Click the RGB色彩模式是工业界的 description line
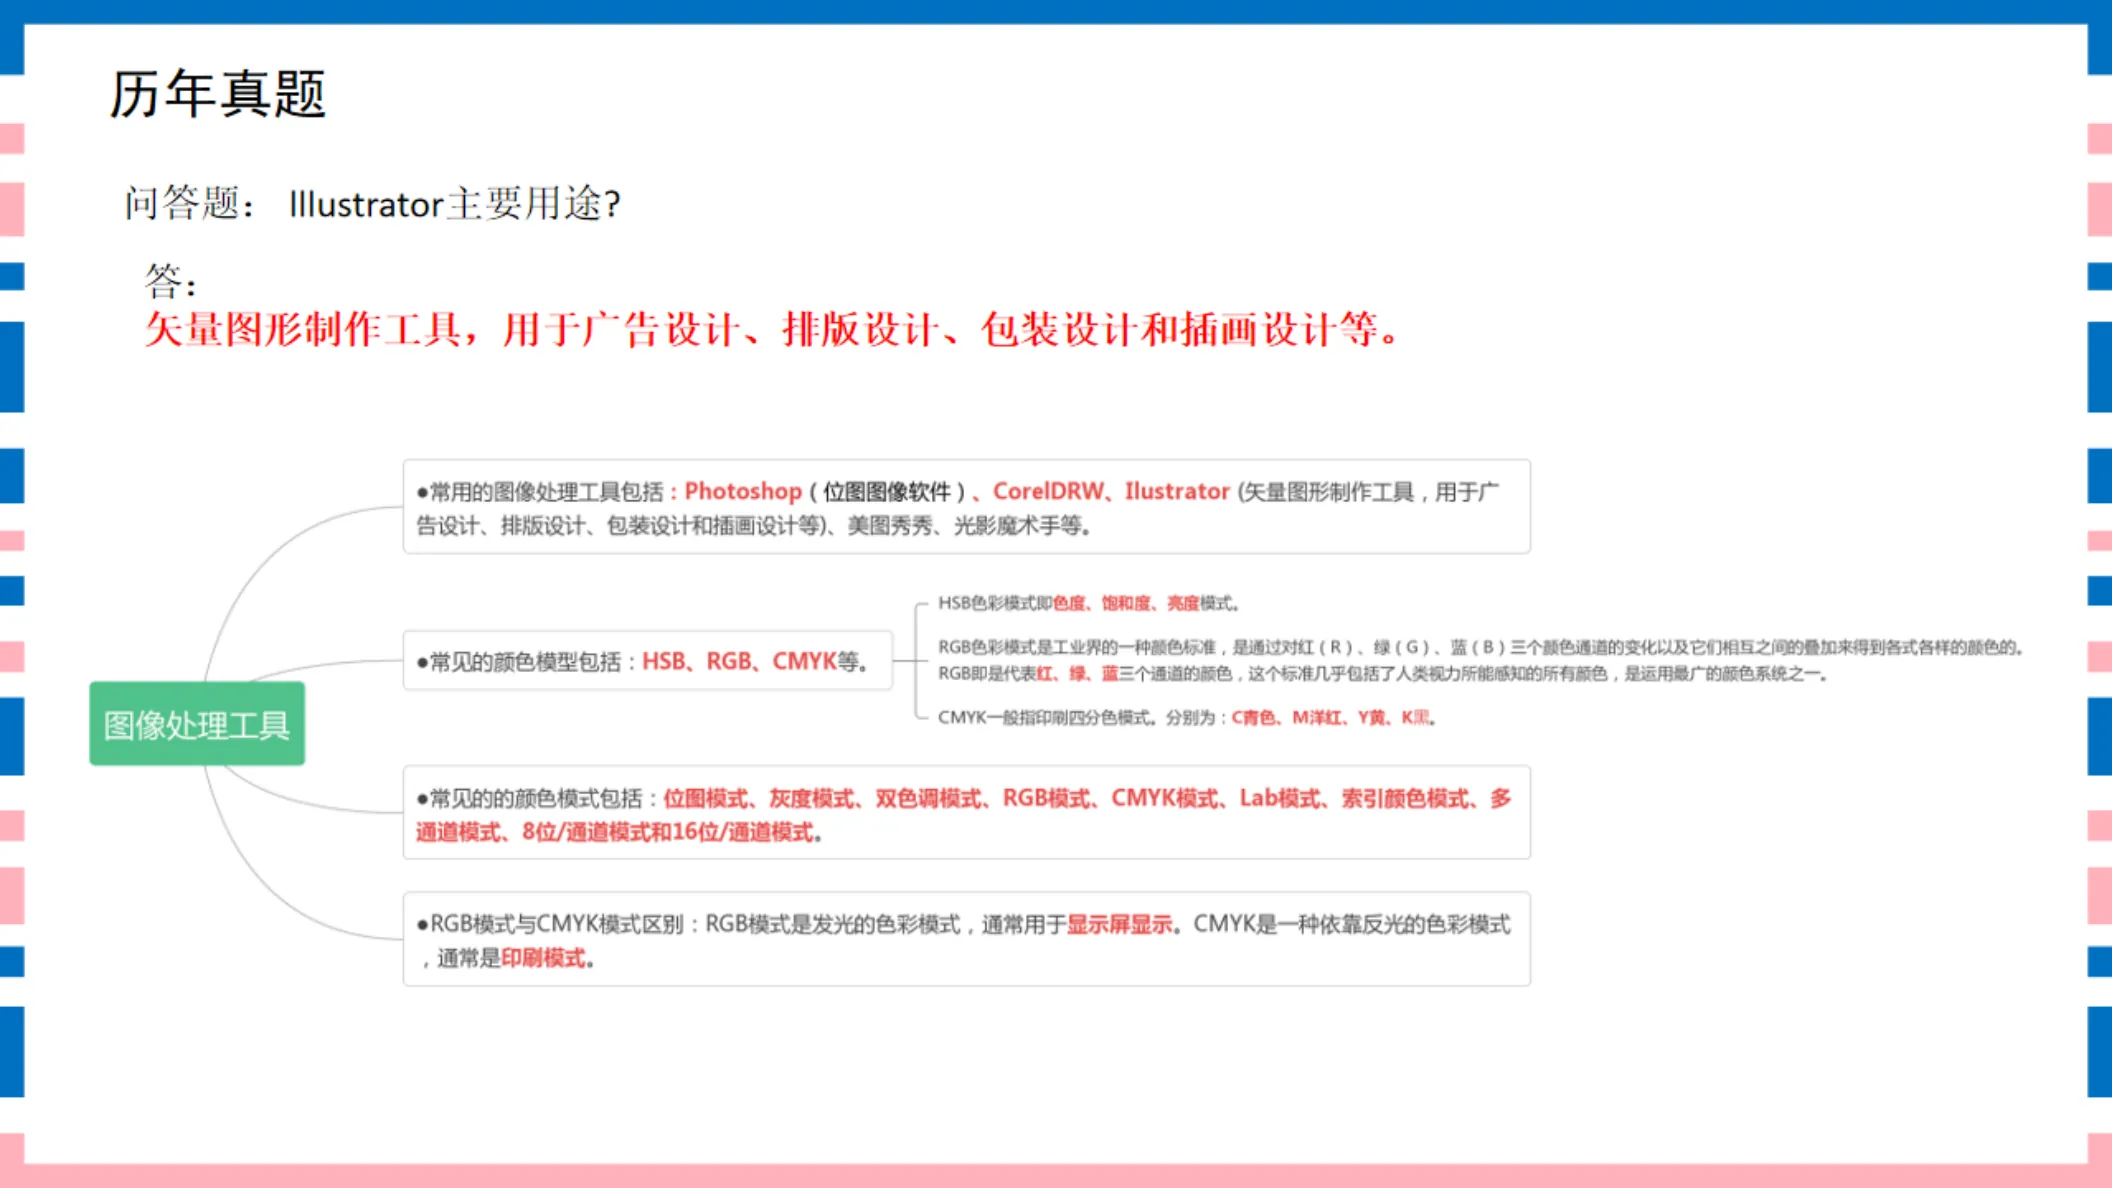Viewport: 2112px width, 1188px height. [1480, 647]
